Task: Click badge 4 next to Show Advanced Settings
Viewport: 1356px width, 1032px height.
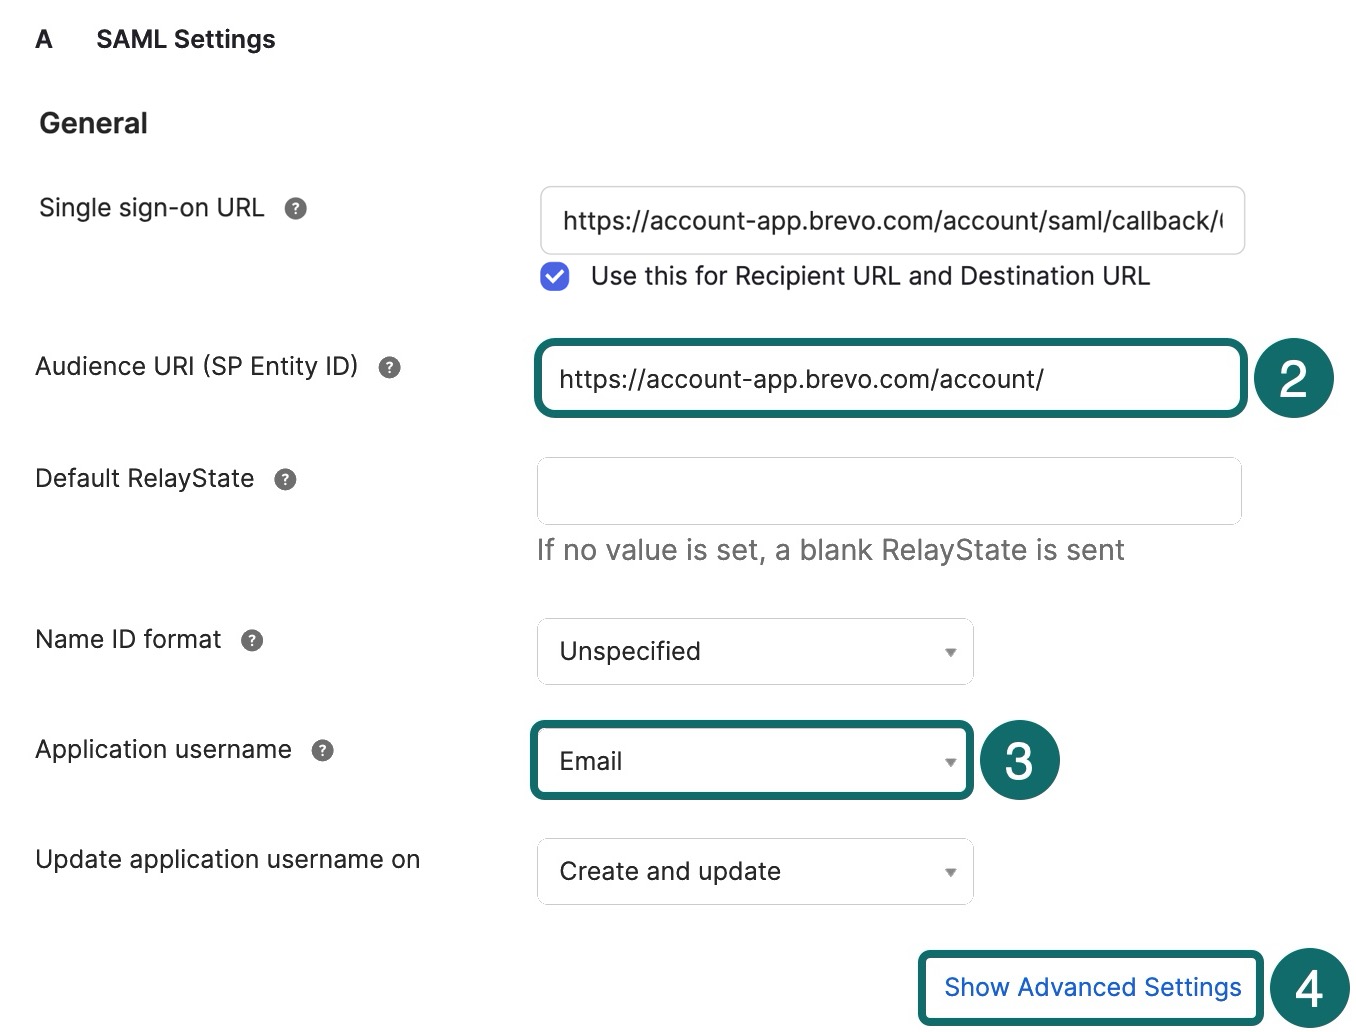Action: [1310, 989]
